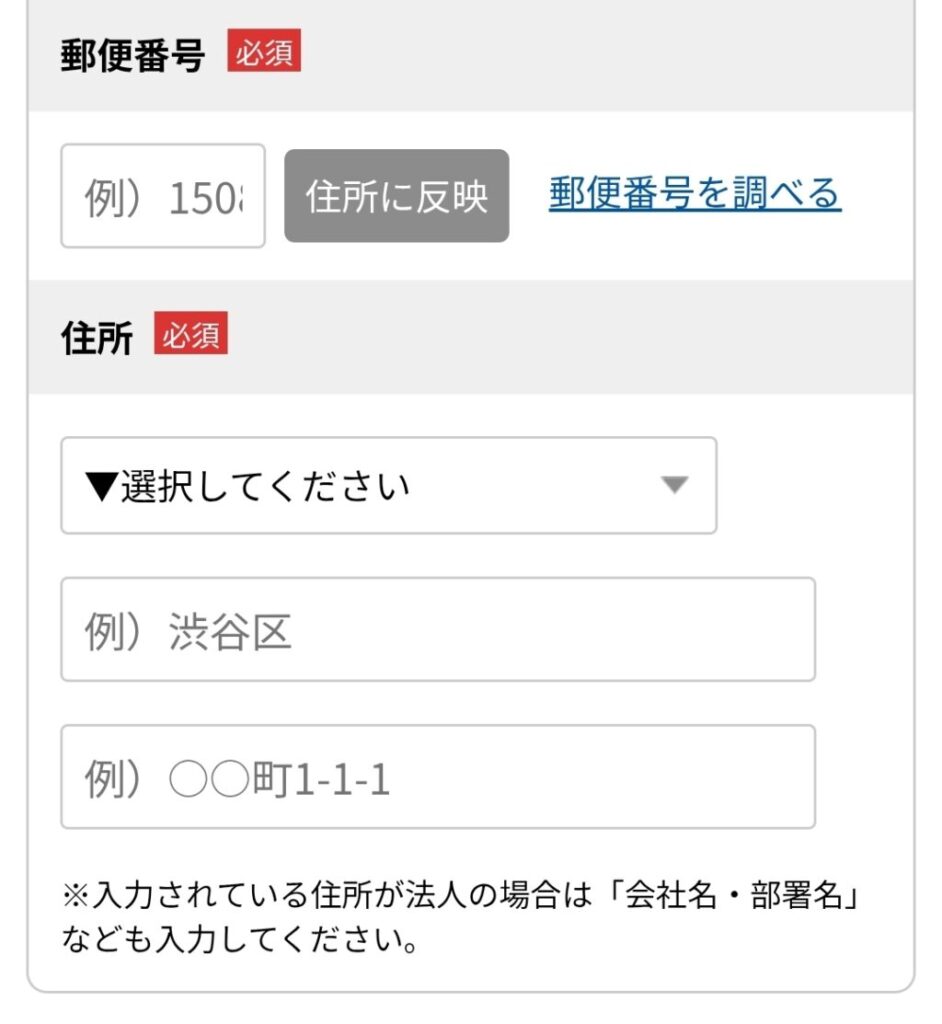Open the ▼選択してください prefecture dropdown

(388, 486)
